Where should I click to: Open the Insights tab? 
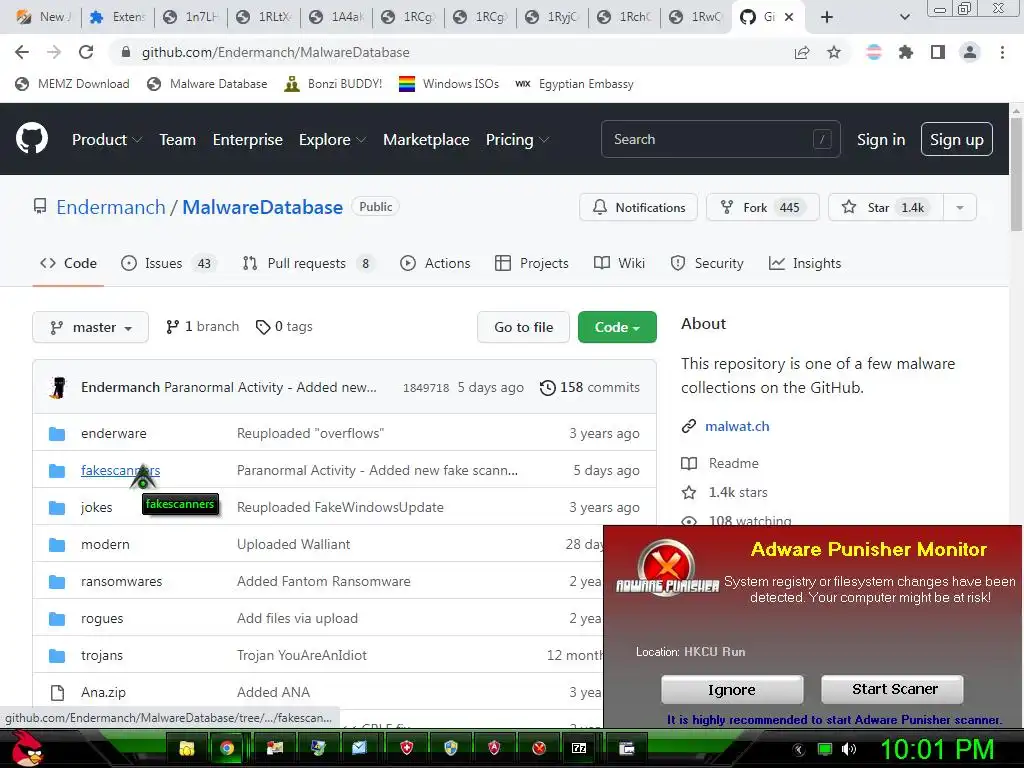coord(805,263)
